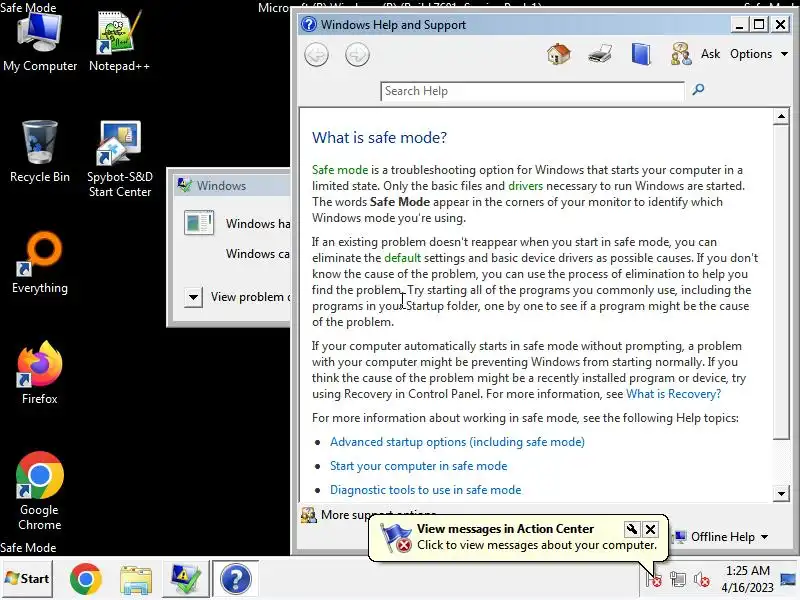Click the Ask people icon
The width and height of the screenshot is (800, 600).
681,54
